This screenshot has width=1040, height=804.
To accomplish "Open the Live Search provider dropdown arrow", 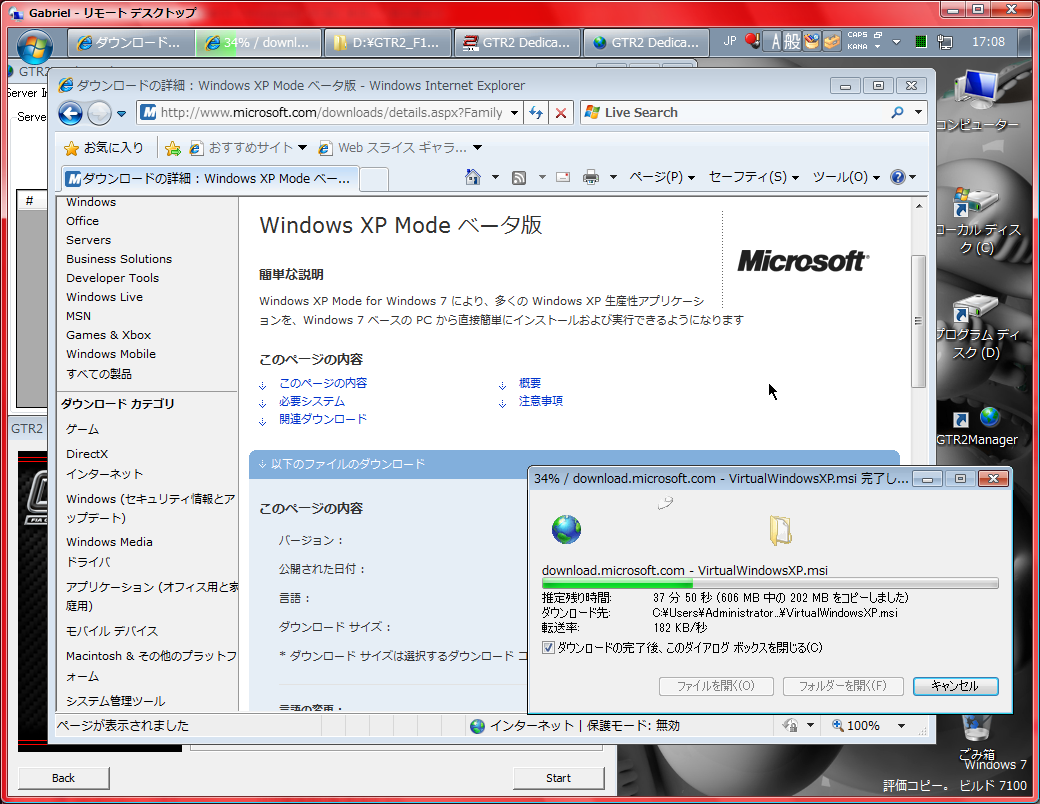I will pyautogui.click(x=919, y=112).
